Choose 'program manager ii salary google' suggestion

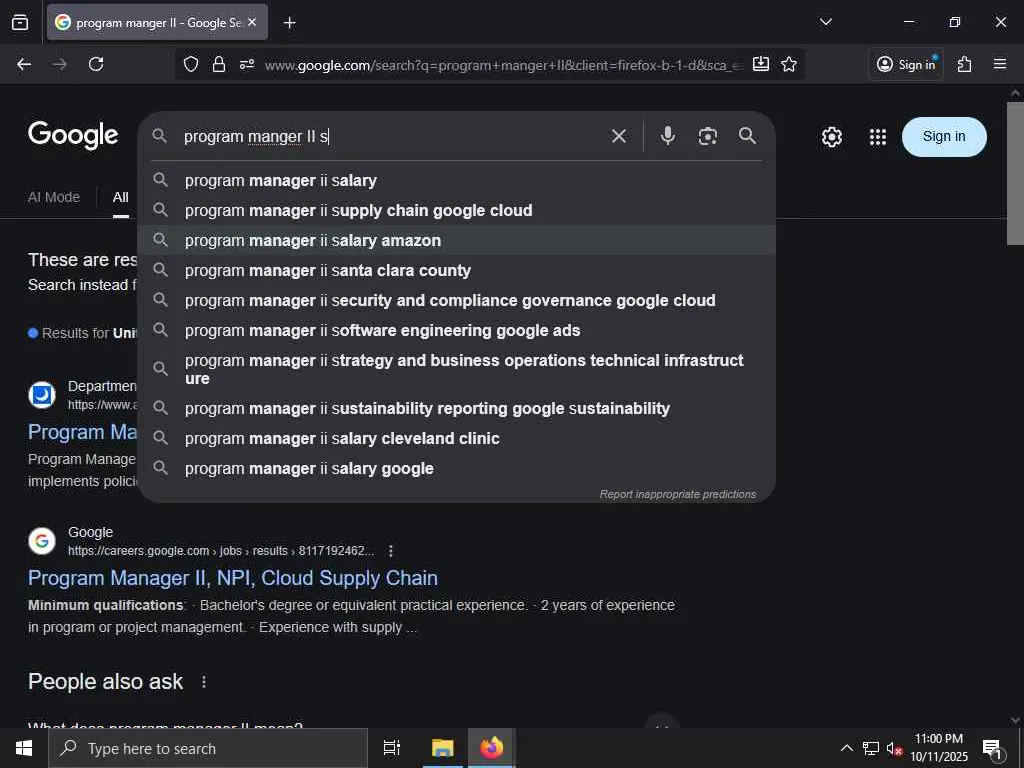tap(456, 468)
